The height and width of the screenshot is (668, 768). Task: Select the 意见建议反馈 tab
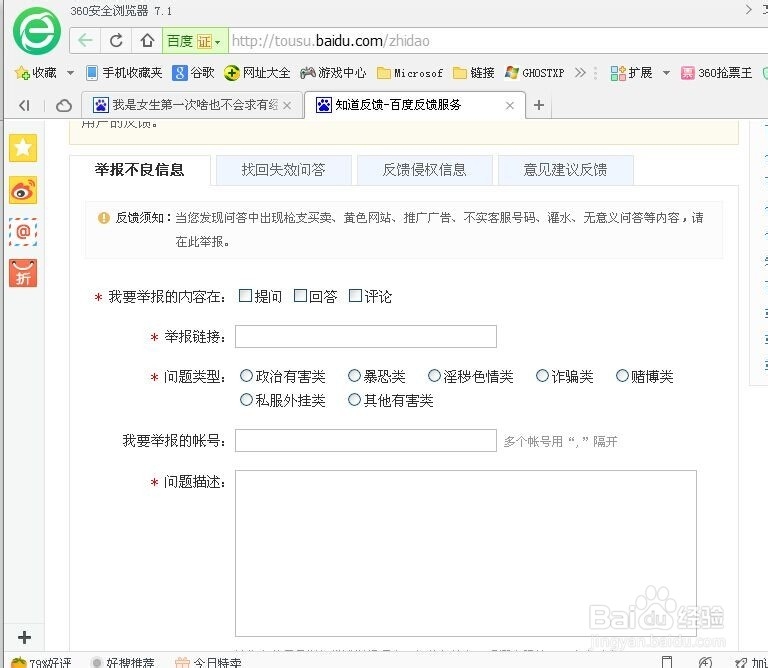(x=566, y=170)
